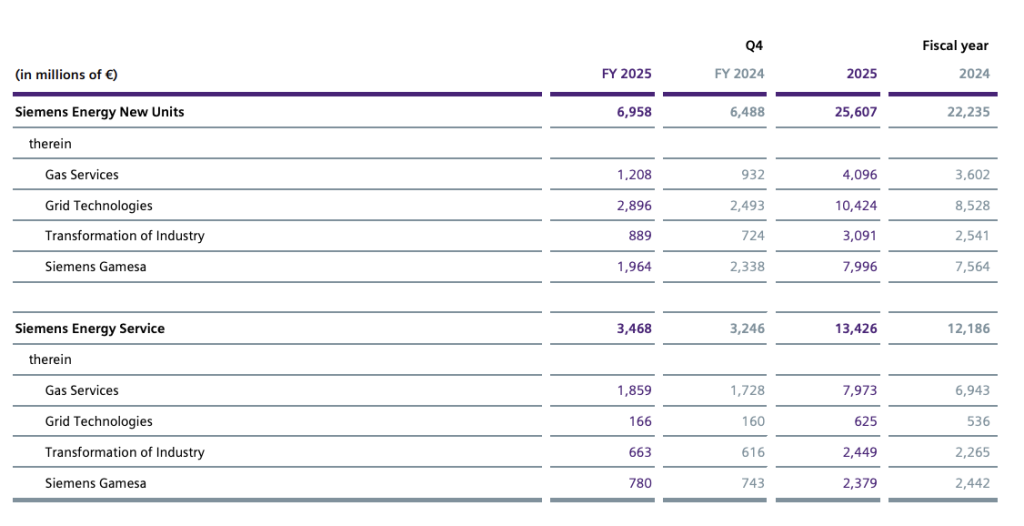The width and height of the screenshot is (1024, 526).
Task: Select the 2,442 Siemens Gamesa 2024 cell
Action: tap(972, 484)
